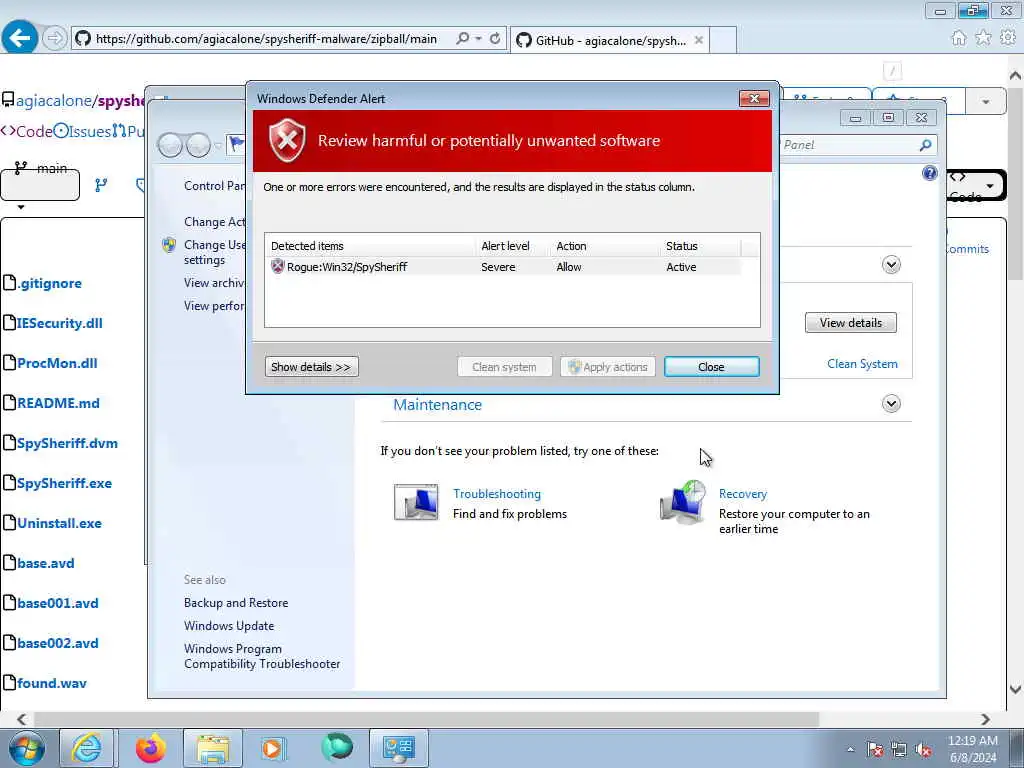Open the SpySheriff.dvm file
The width and height of the screenshot is (1024, 768).
(x=67, y=443)
